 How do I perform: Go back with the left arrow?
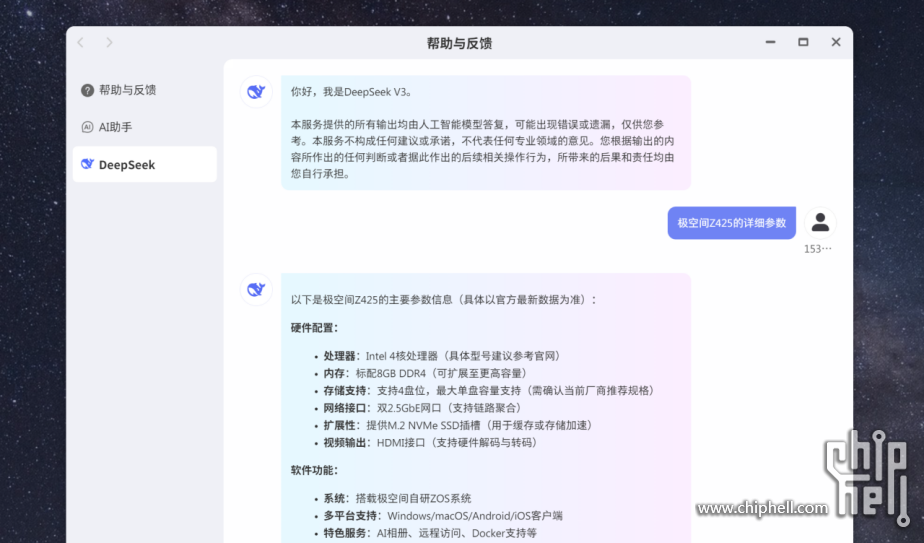(x=81, y=42)
